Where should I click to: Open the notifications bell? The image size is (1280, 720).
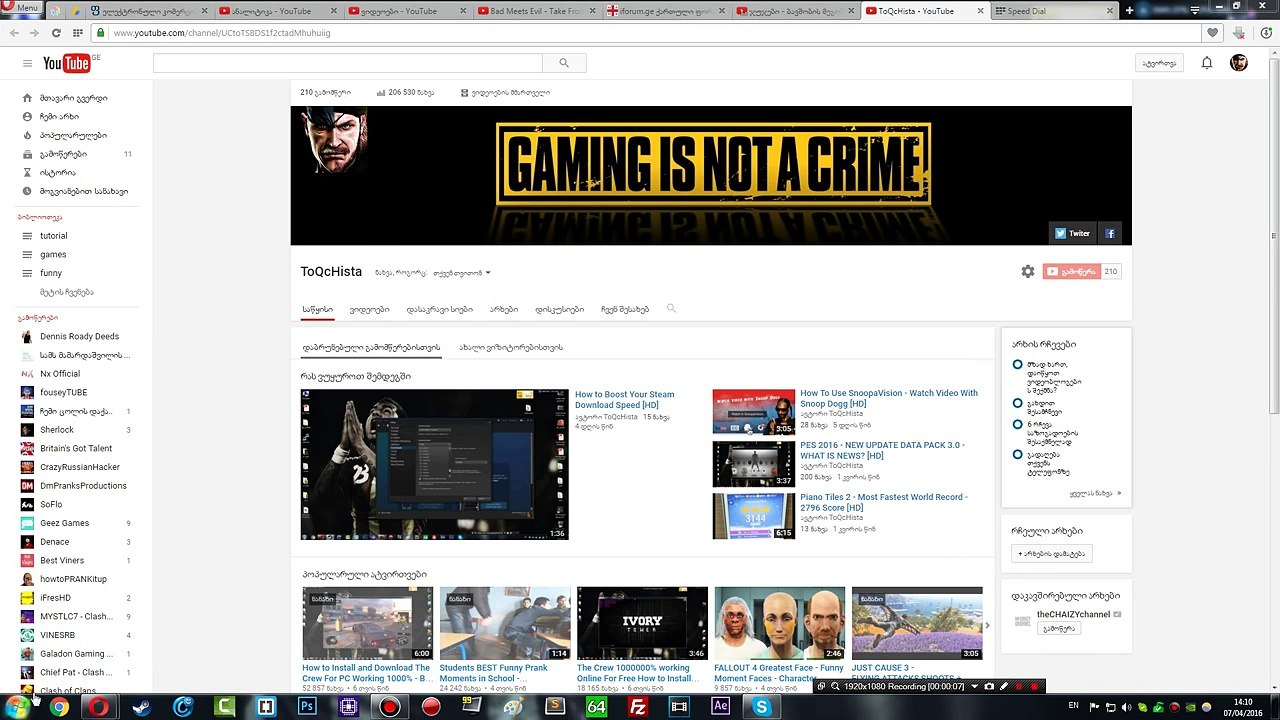1207,63
